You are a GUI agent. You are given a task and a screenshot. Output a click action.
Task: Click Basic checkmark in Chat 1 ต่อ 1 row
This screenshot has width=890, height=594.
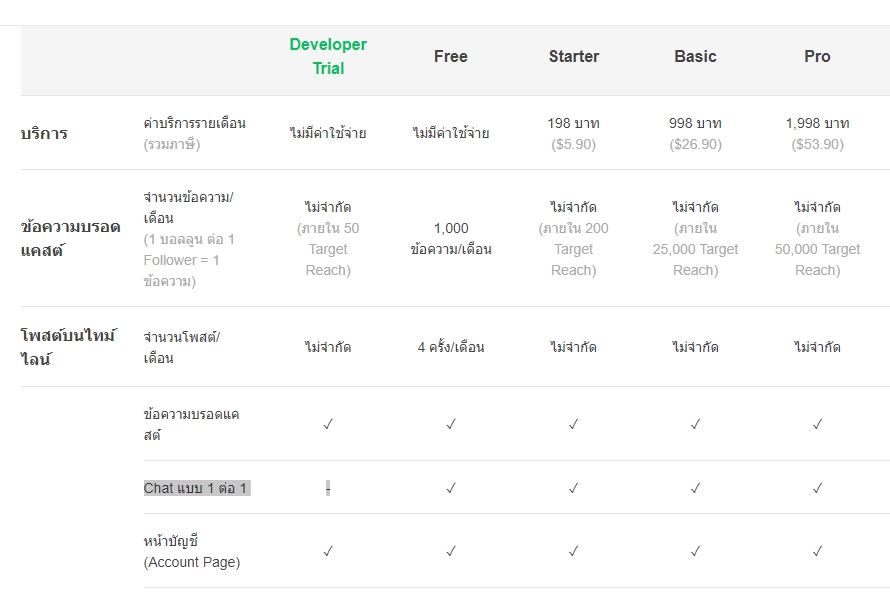[x=695, y=488]
